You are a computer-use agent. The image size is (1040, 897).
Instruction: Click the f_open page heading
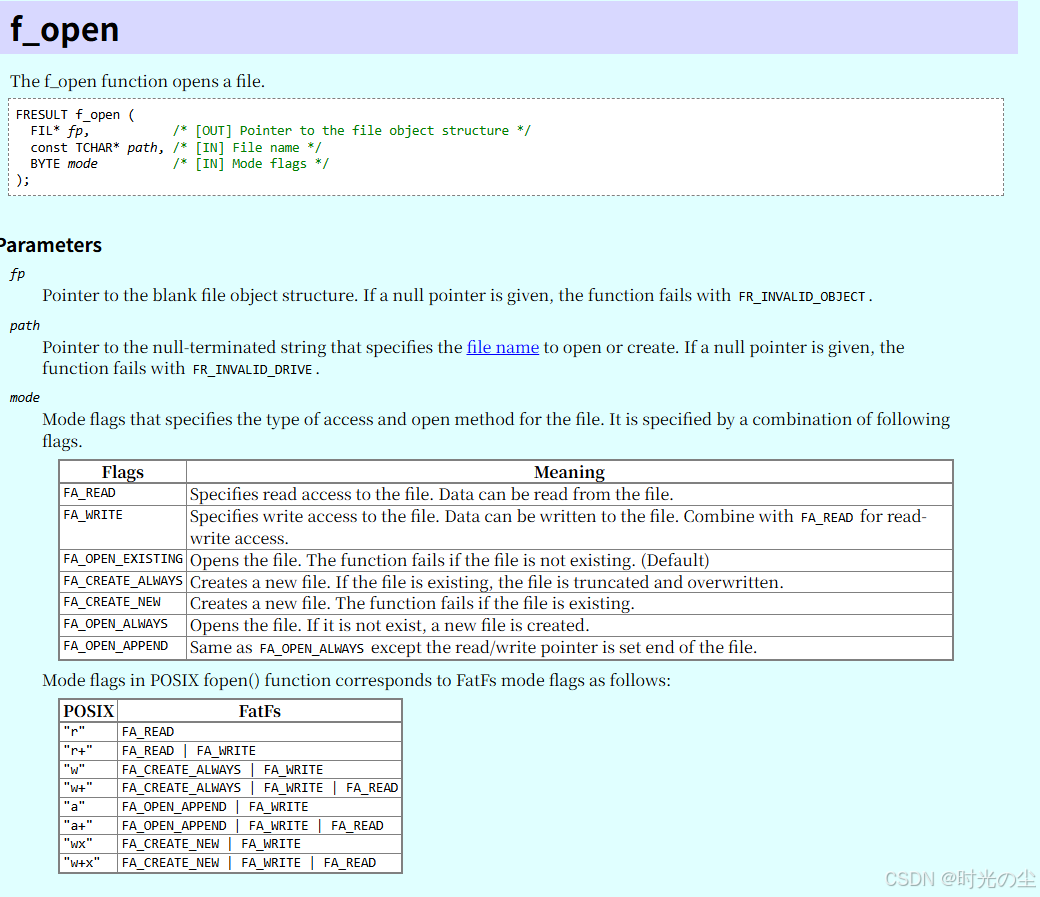[64, 29]
